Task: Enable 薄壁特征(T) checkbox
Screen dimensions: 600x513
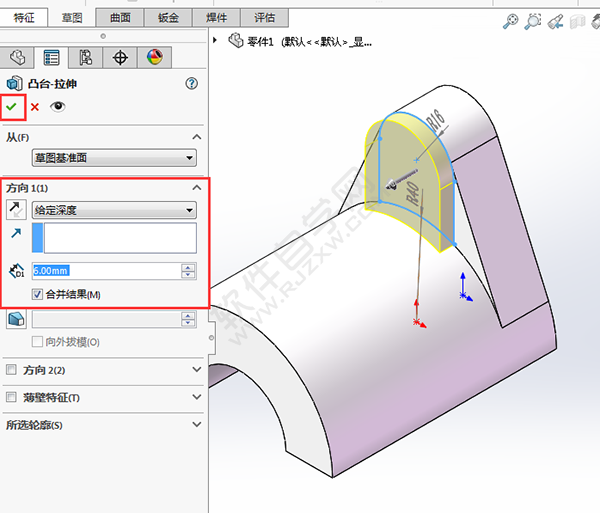Action: [11, 397]
